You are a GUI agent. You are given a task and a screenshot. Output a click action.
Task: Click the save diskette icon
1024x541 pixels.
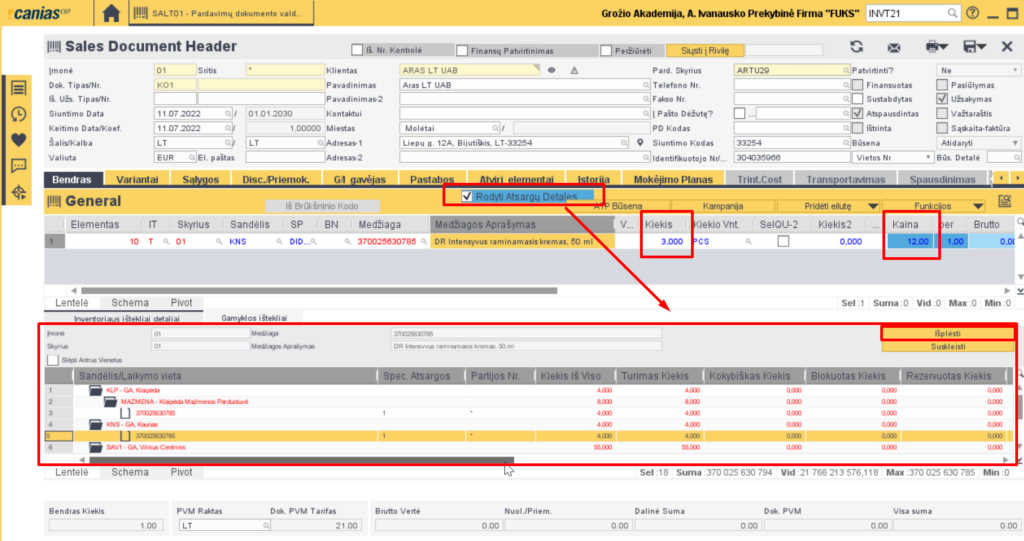pyautogui.click(x=969, y=47)
